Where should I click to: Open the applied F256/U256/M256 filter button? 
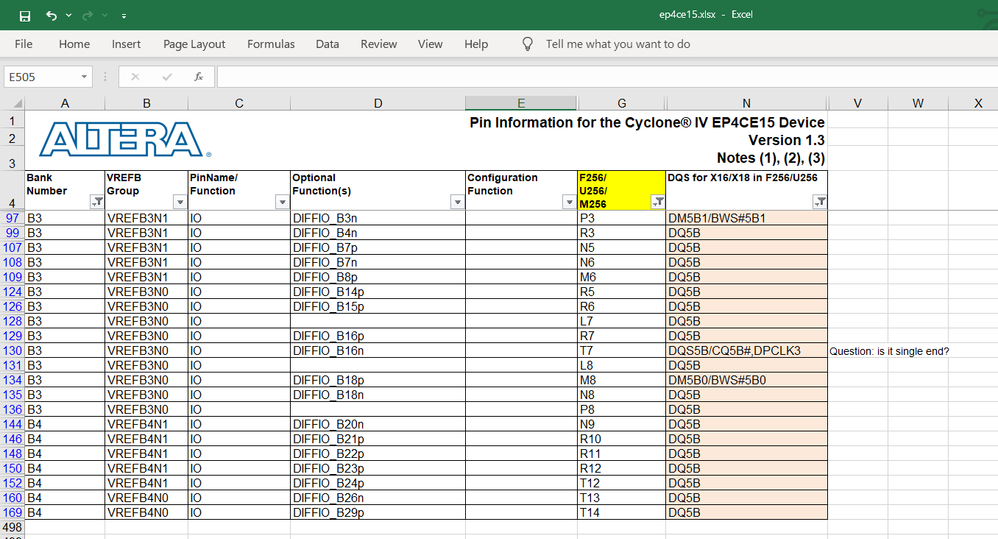click(657, 202)
